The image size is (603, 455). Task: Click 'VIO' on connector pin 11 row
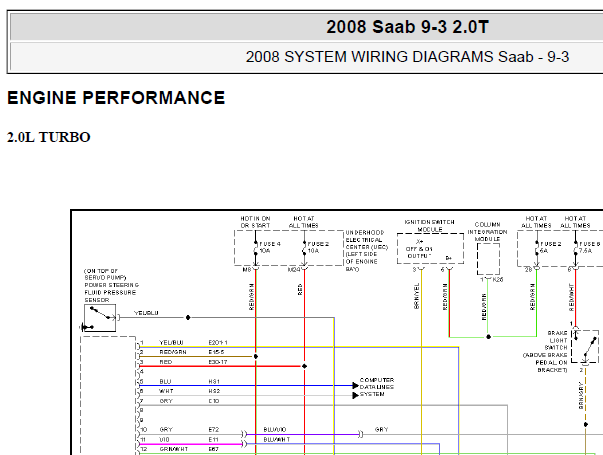pos(164,440)
